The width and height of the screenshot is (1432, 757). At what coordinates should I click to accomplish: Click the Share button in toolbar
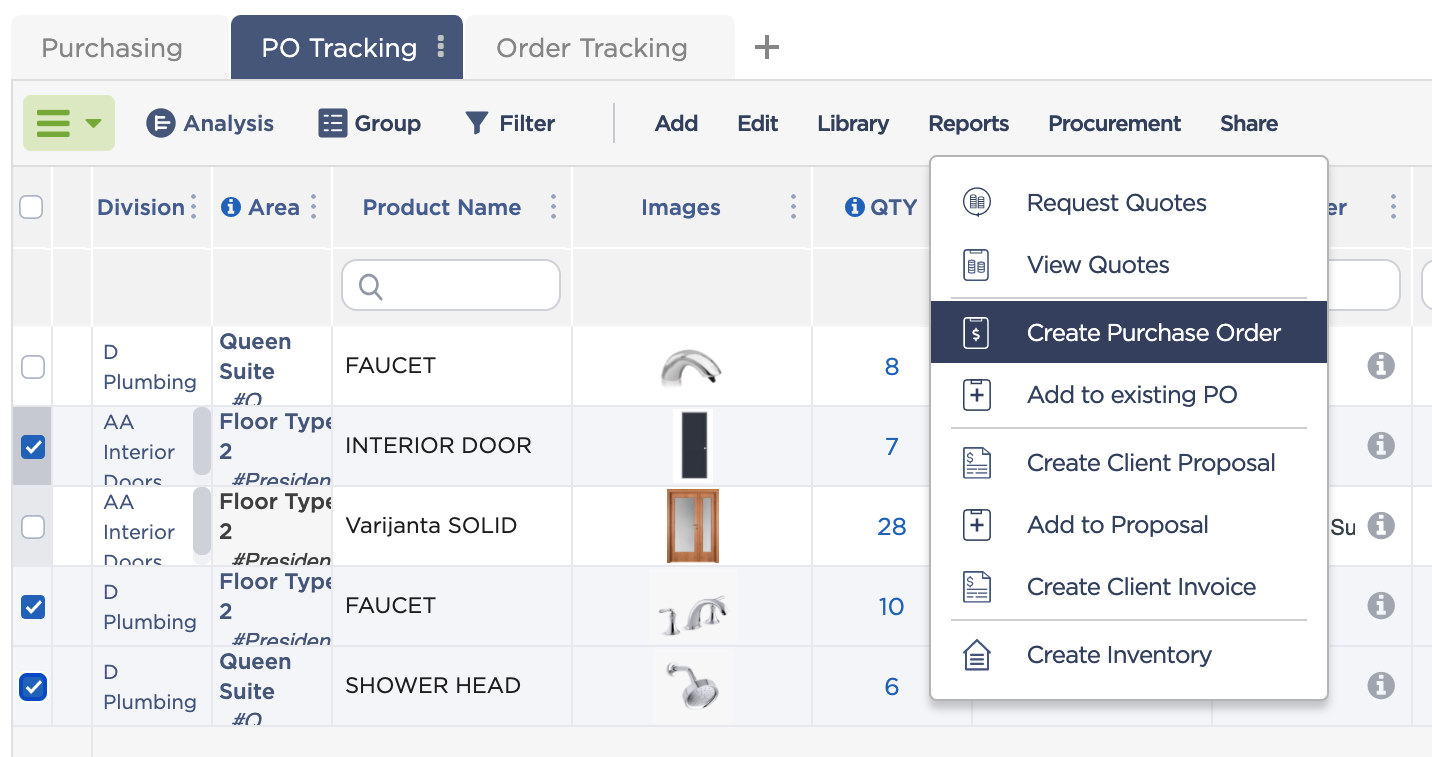(x=1248, y=123)
